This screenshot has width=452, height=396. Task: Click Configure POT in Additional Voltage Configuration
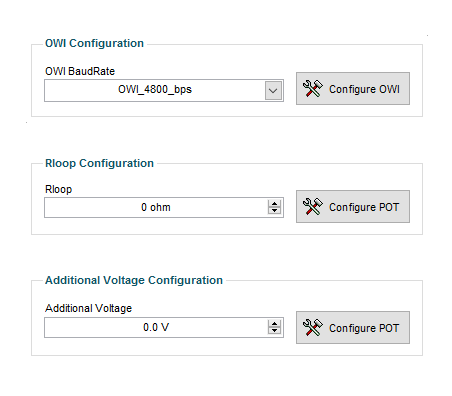coord(353,328)
